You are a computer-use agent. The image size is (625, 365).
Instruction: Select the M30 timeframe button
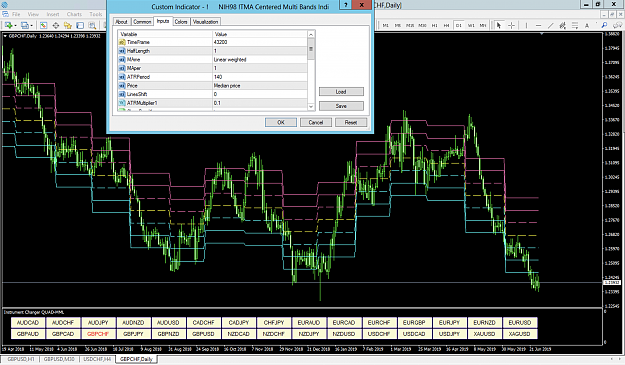(422, 26)
